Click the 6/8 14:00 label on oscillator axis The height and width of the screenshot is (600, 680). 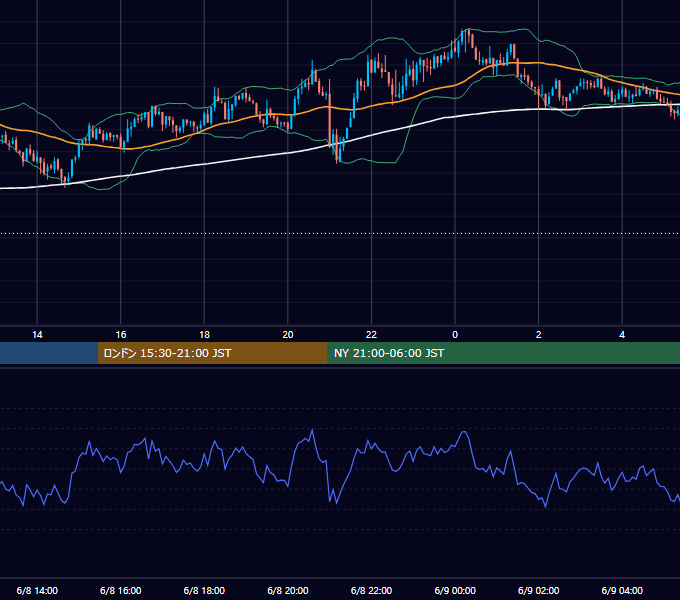[37, 590]
